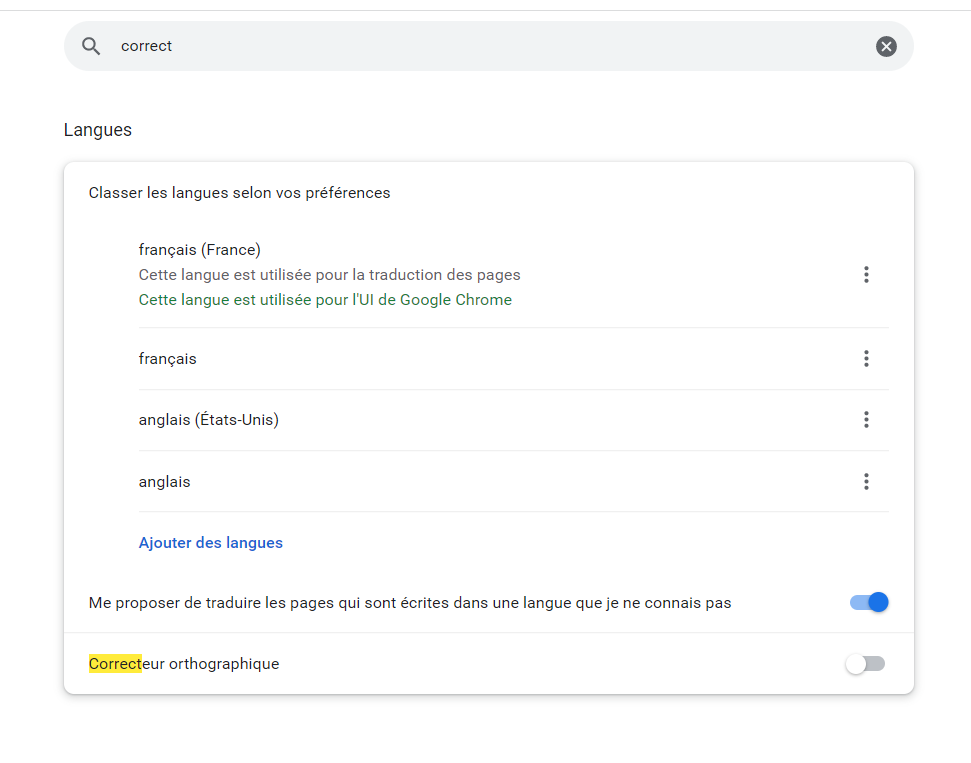Click the "Me proposer de traduire" label text

click(410, 603)
